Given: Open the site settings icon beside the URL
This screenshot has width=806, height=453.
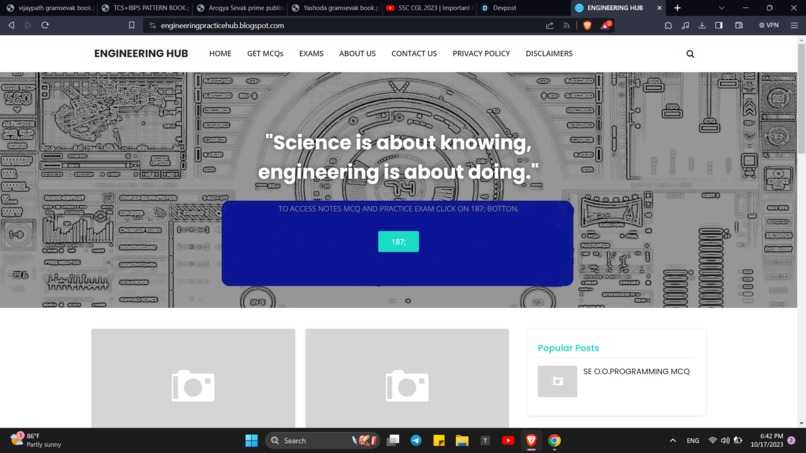Looking at the screenshot, I should [x=152, y=25].
